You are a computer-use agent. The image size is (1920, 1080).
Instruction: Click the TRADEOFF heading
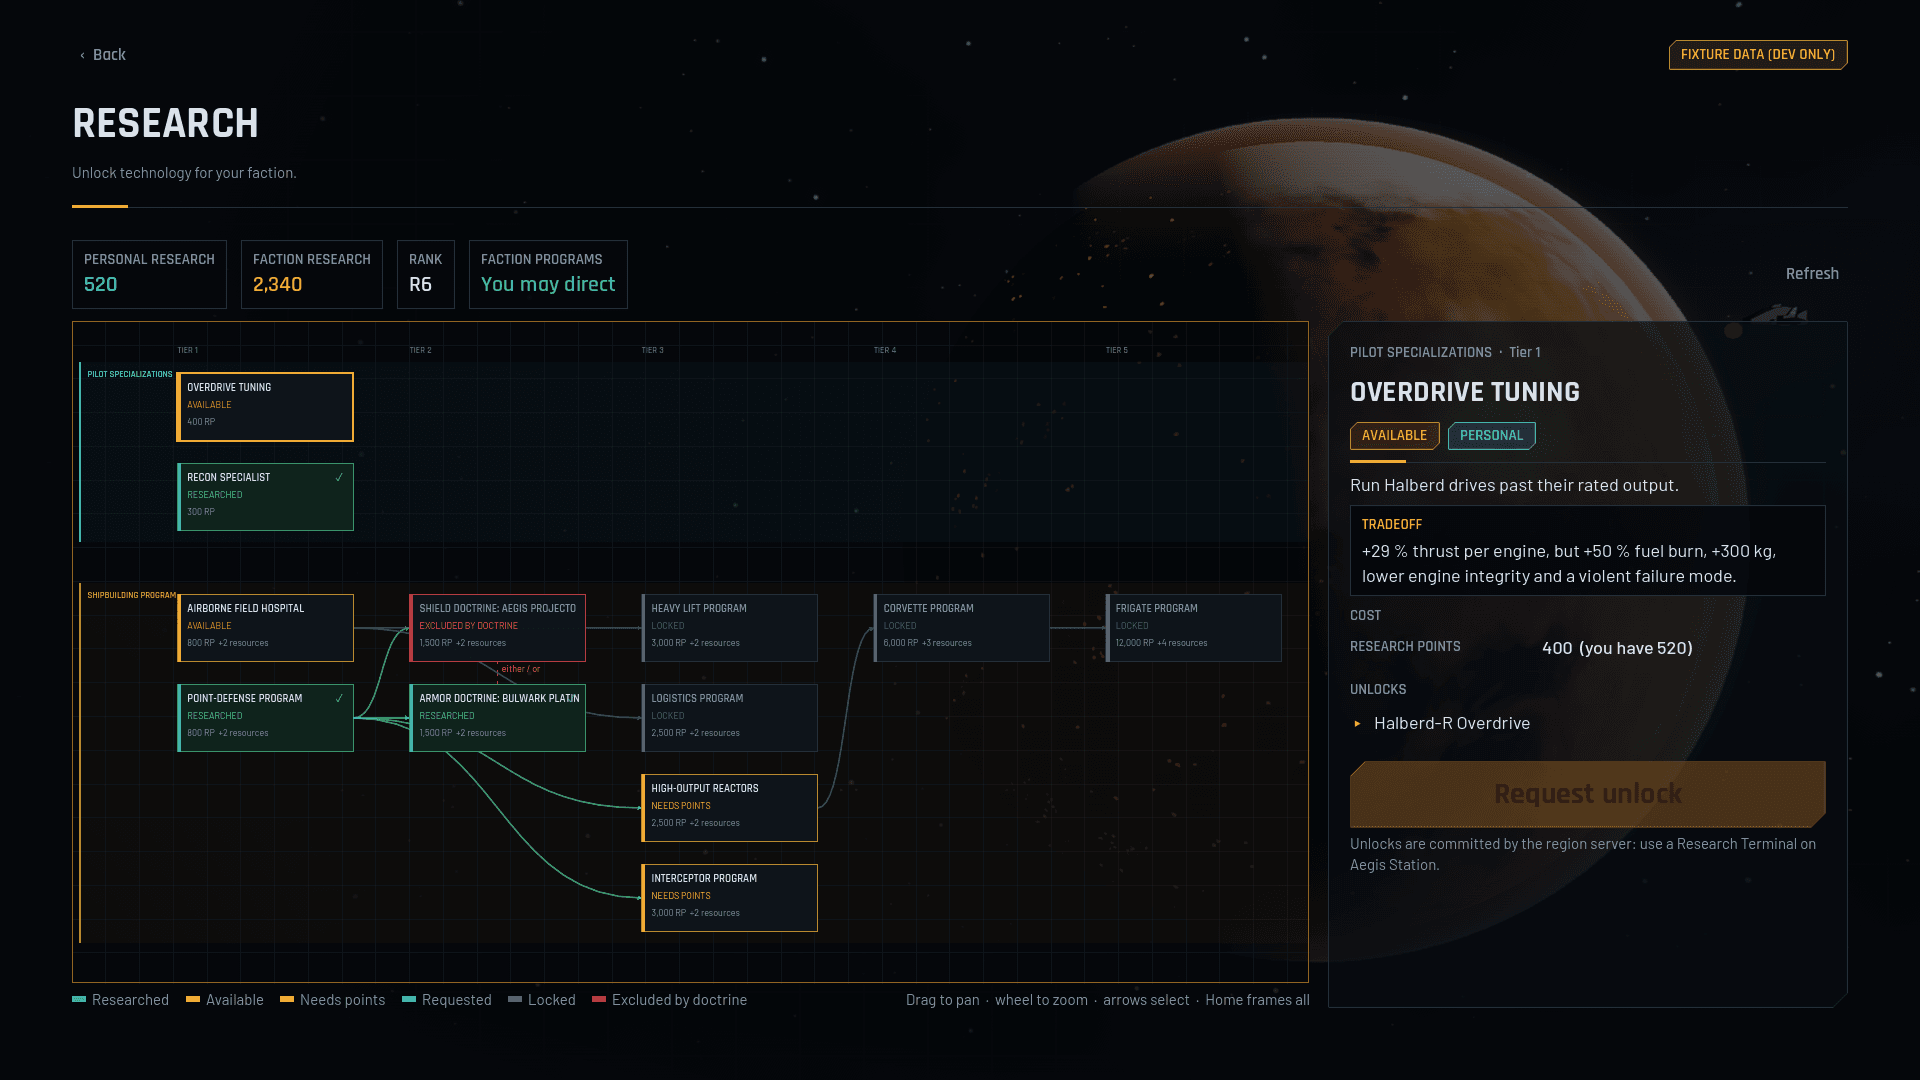tap(1391, 525)
